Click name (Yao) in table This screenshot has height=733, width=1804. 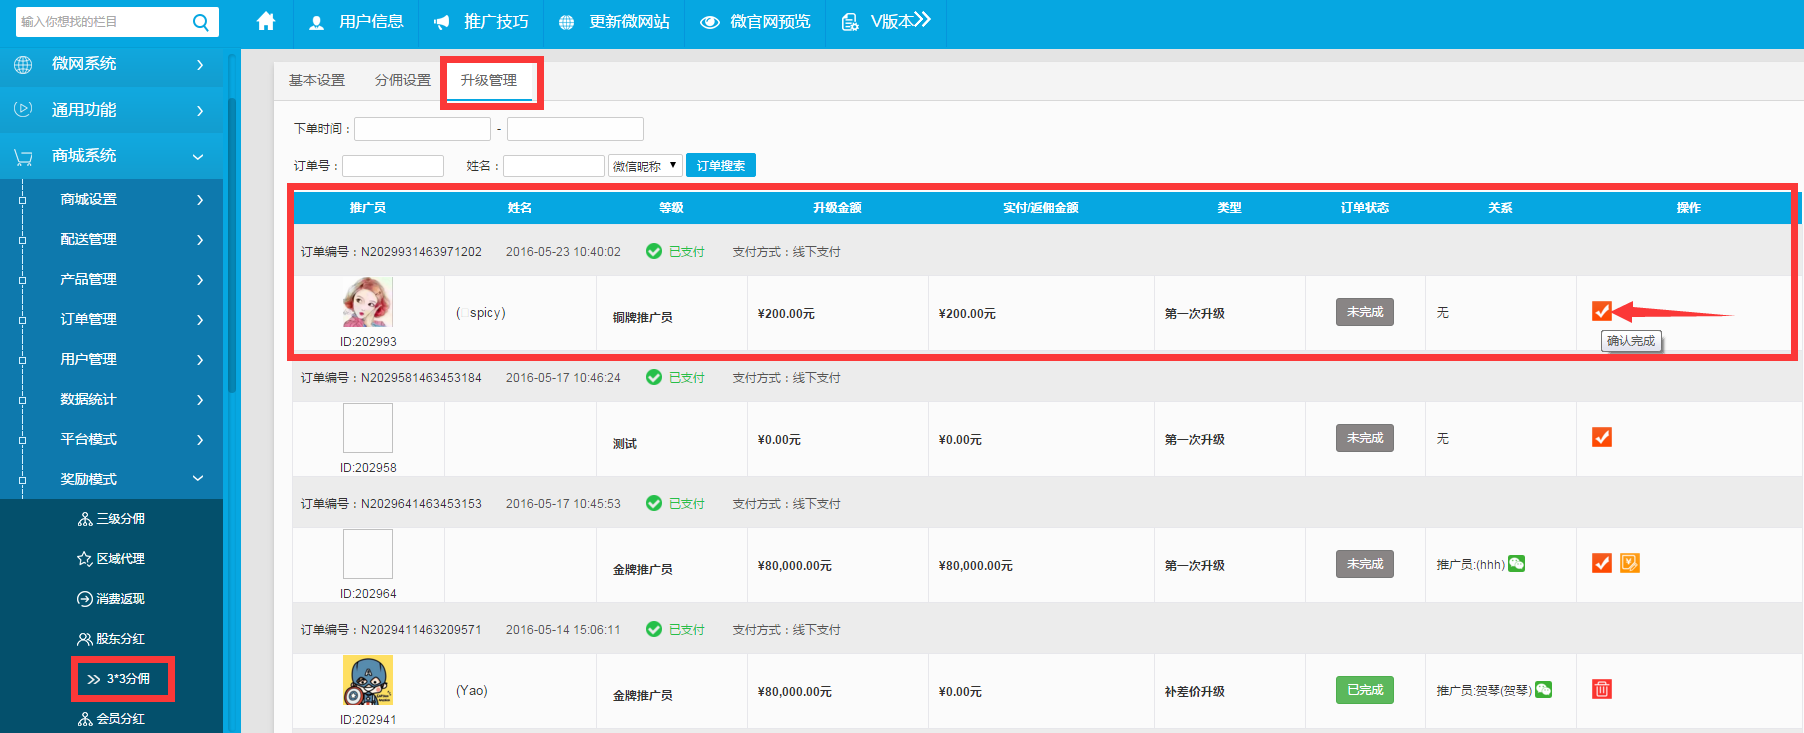(472, 691)
